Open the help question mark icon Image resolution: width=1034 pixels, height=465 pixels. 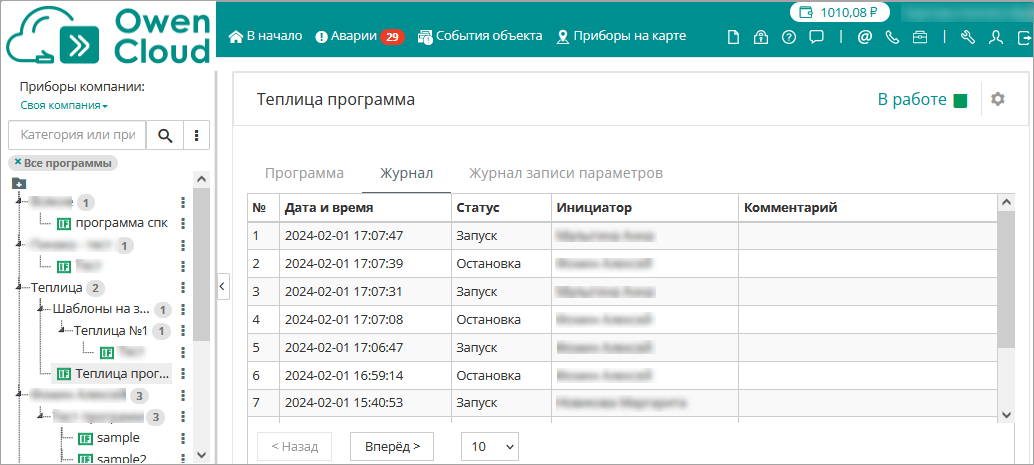coord(789,37)
